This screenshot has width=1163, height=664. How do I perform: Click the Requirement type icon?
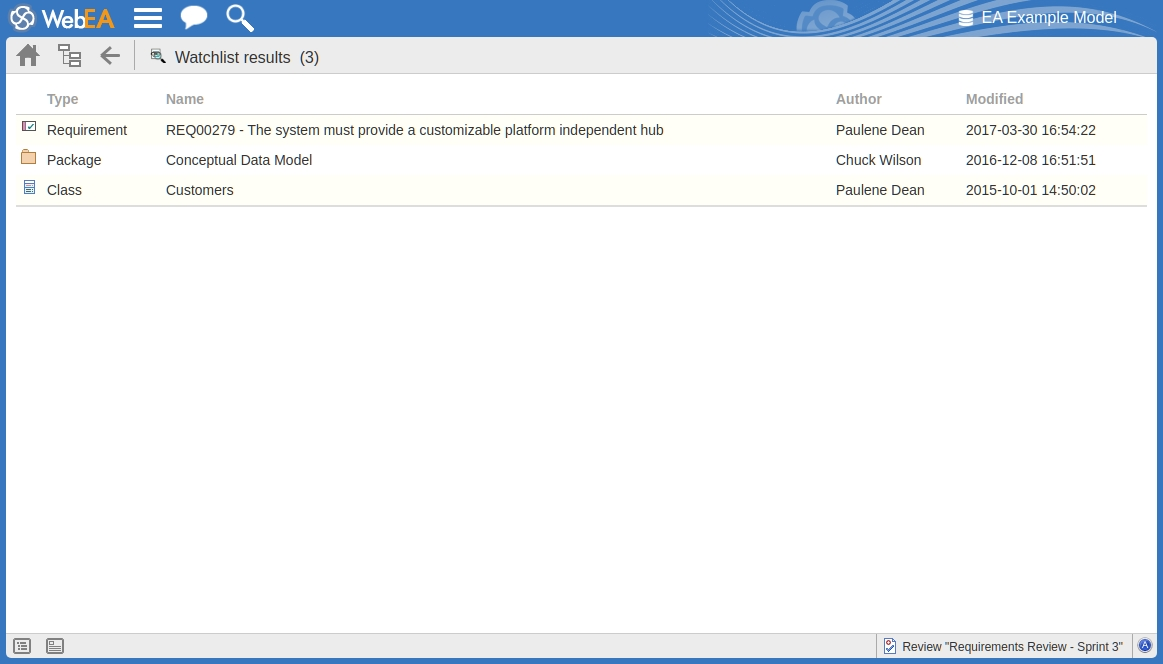pyautogui.click(x=29, y=127)
